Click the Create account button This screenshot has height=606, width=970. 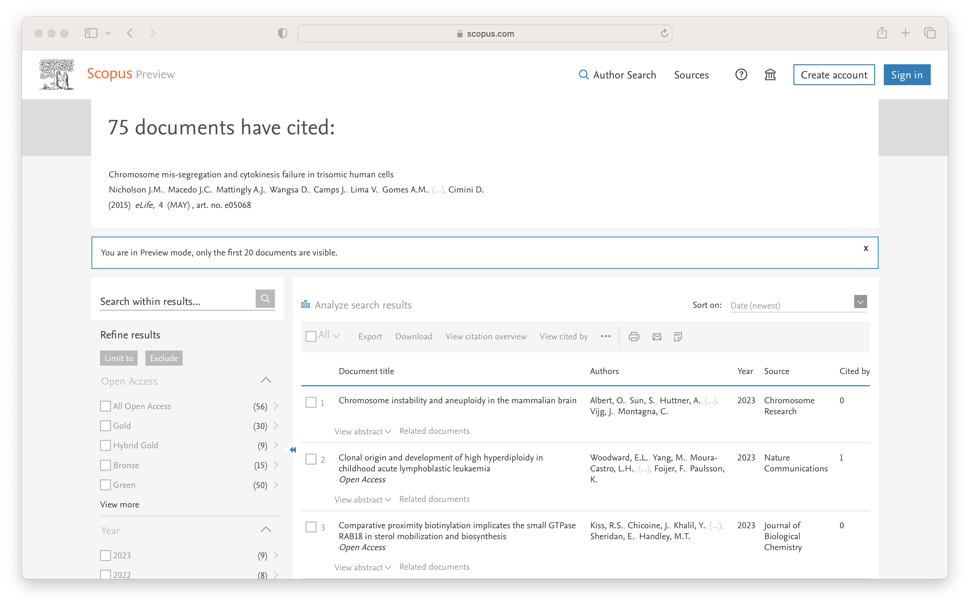tap(833, 74)
